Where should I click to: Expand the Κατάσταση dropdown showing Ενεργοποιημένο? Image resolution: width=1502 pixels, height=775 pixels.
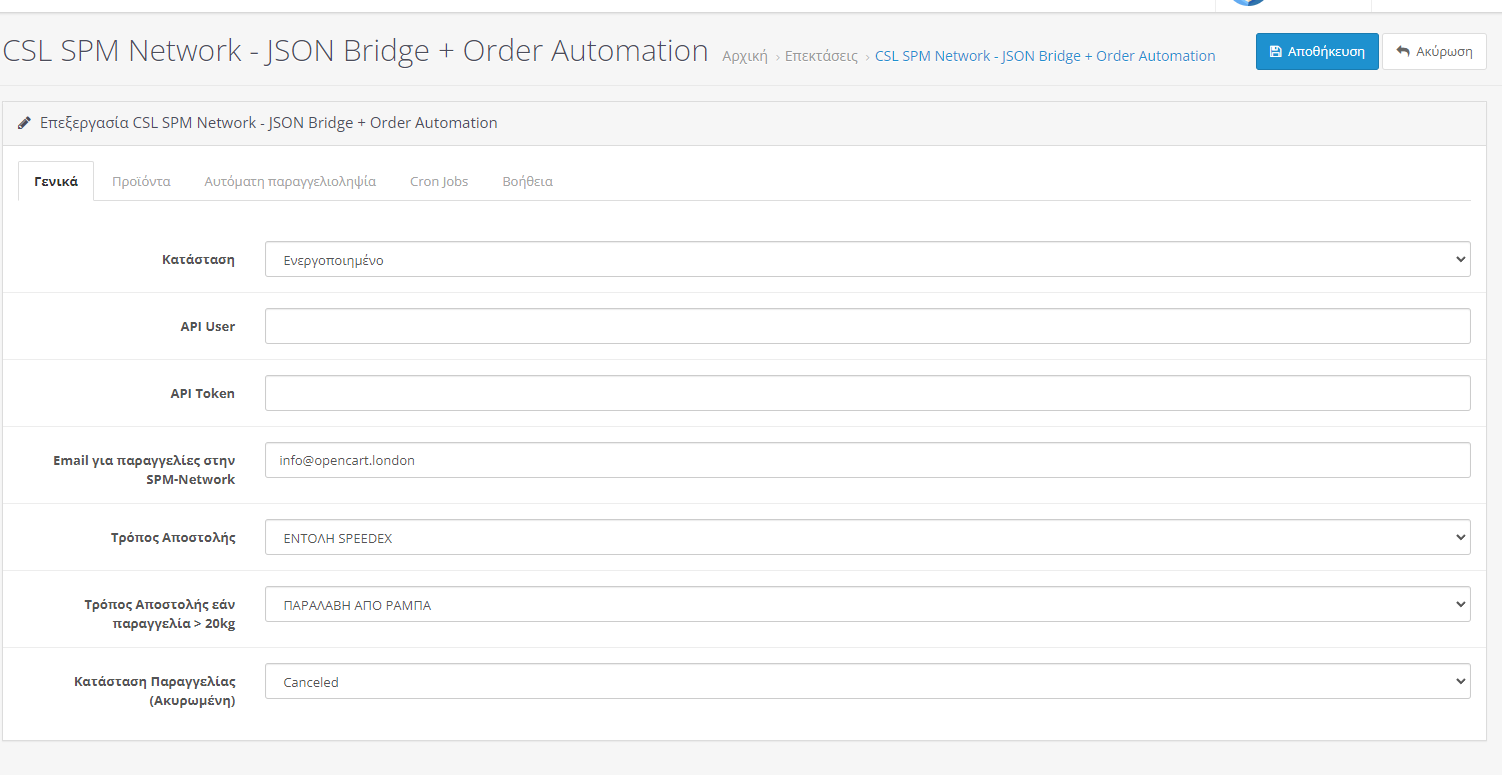(x=867, y=259)
